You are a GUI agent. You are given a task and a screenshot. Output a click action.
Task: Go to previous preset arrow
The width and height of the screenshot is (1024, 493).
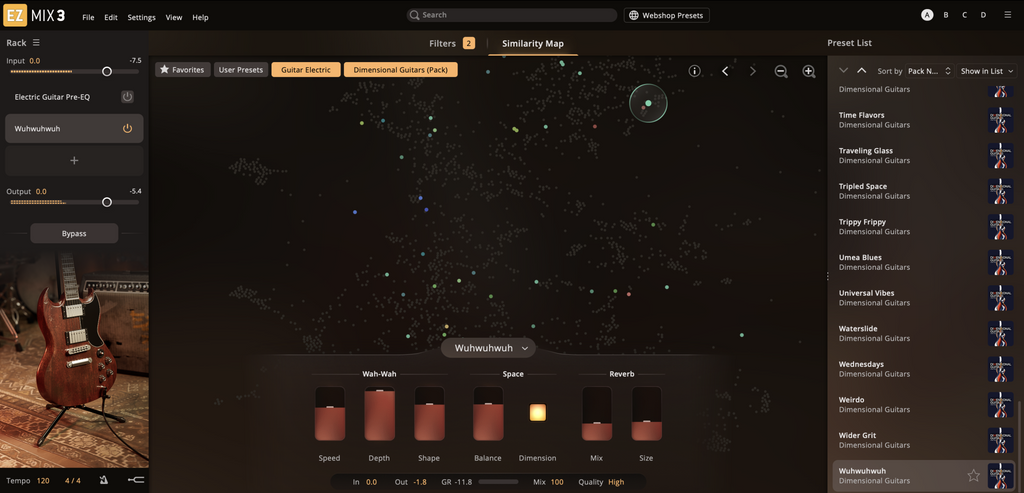725,71
